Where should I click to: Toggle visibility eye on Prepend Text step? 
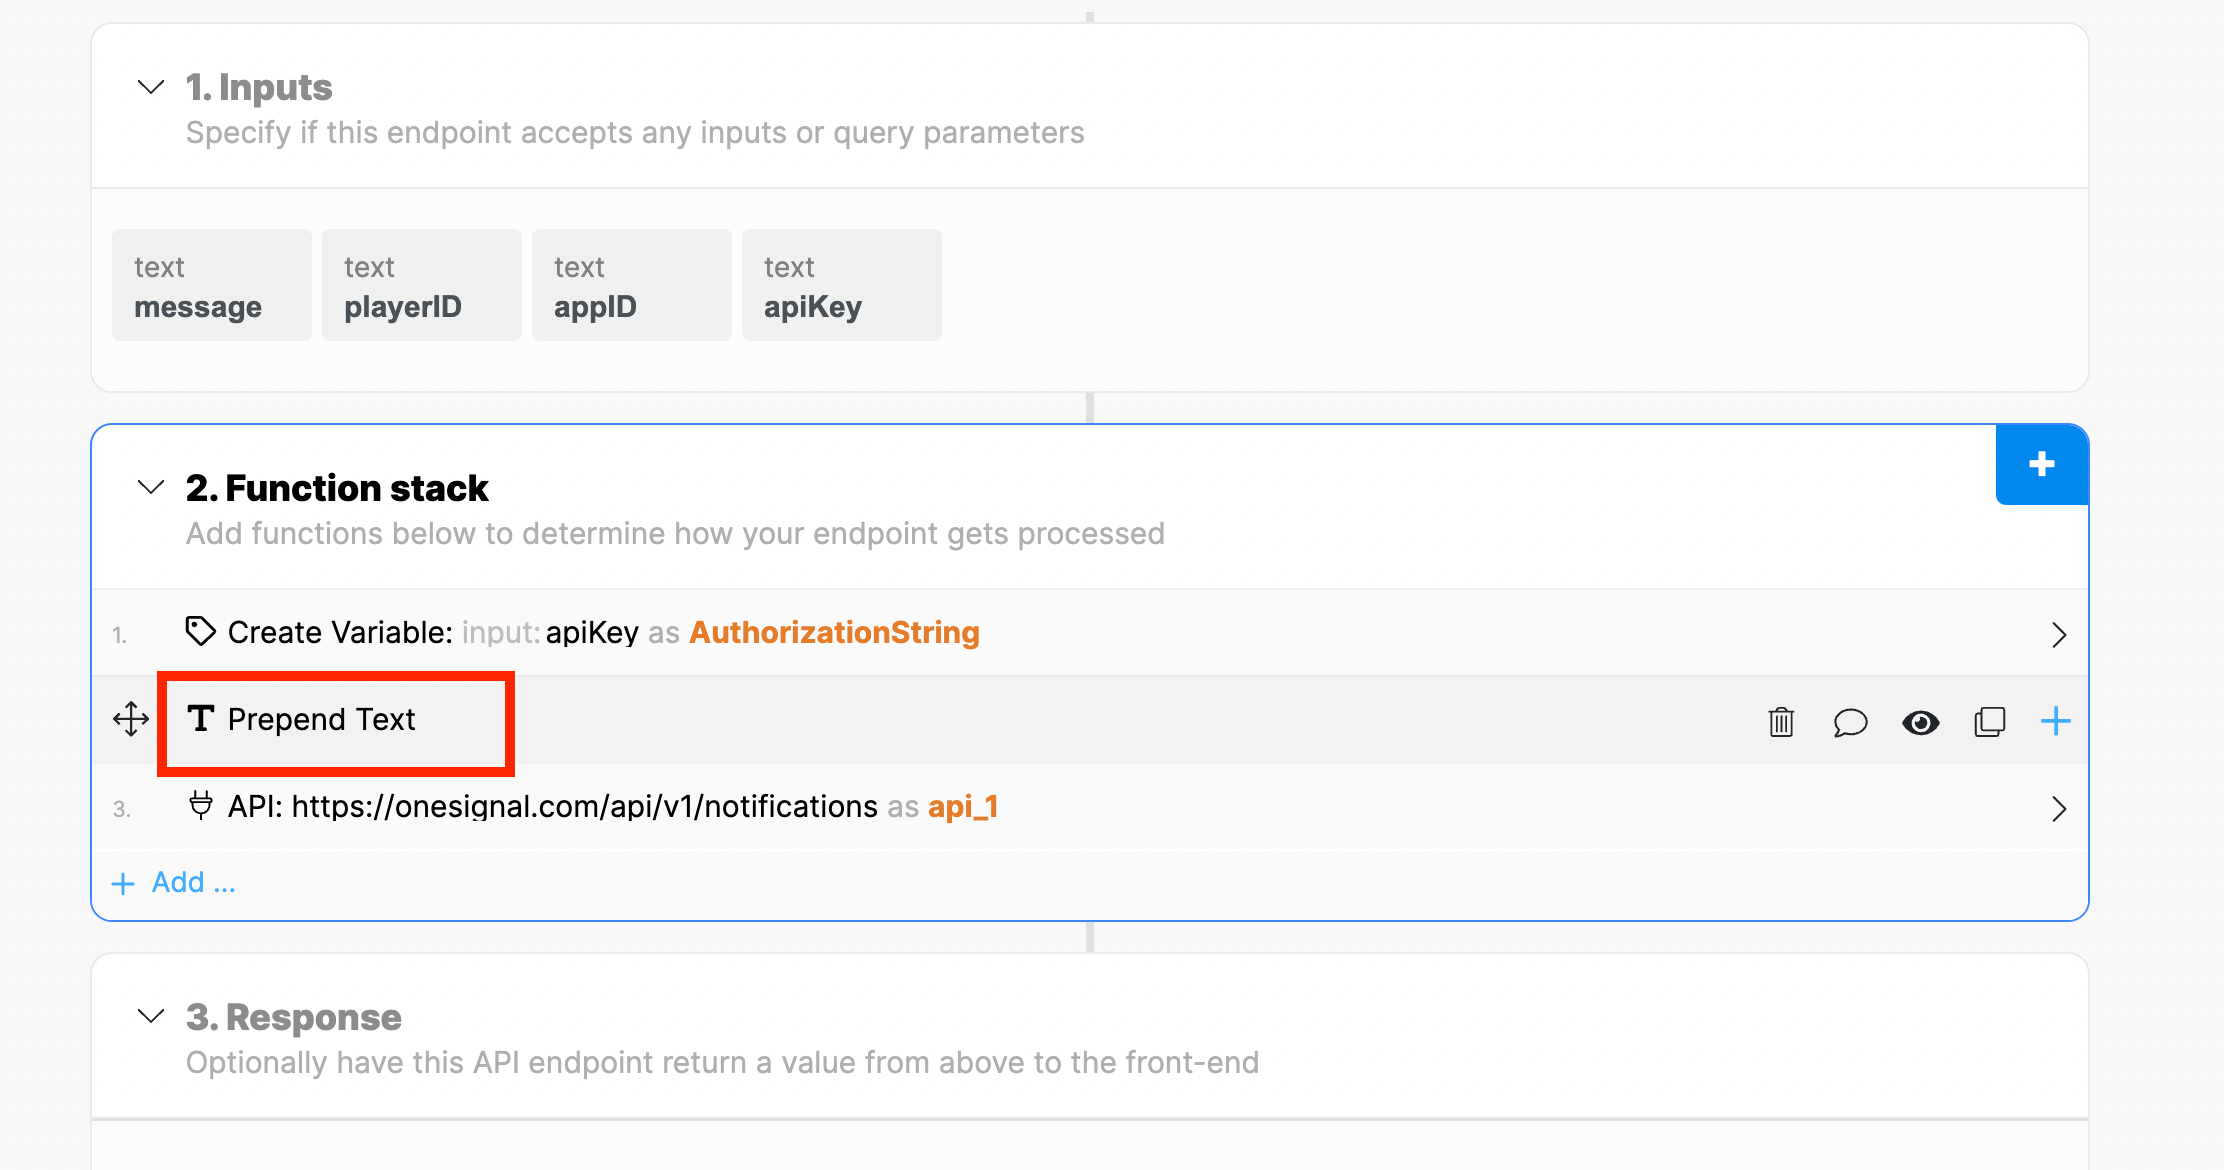(1920, 722)
